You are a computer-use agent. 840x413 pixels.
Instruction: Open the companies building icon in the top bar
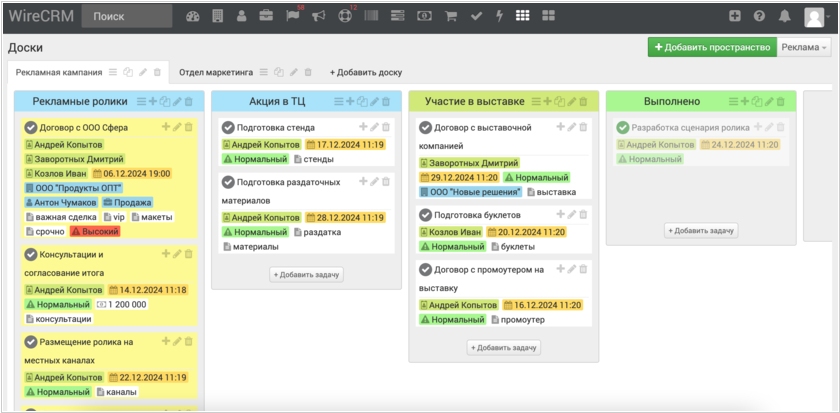click(x=218, y=16)
